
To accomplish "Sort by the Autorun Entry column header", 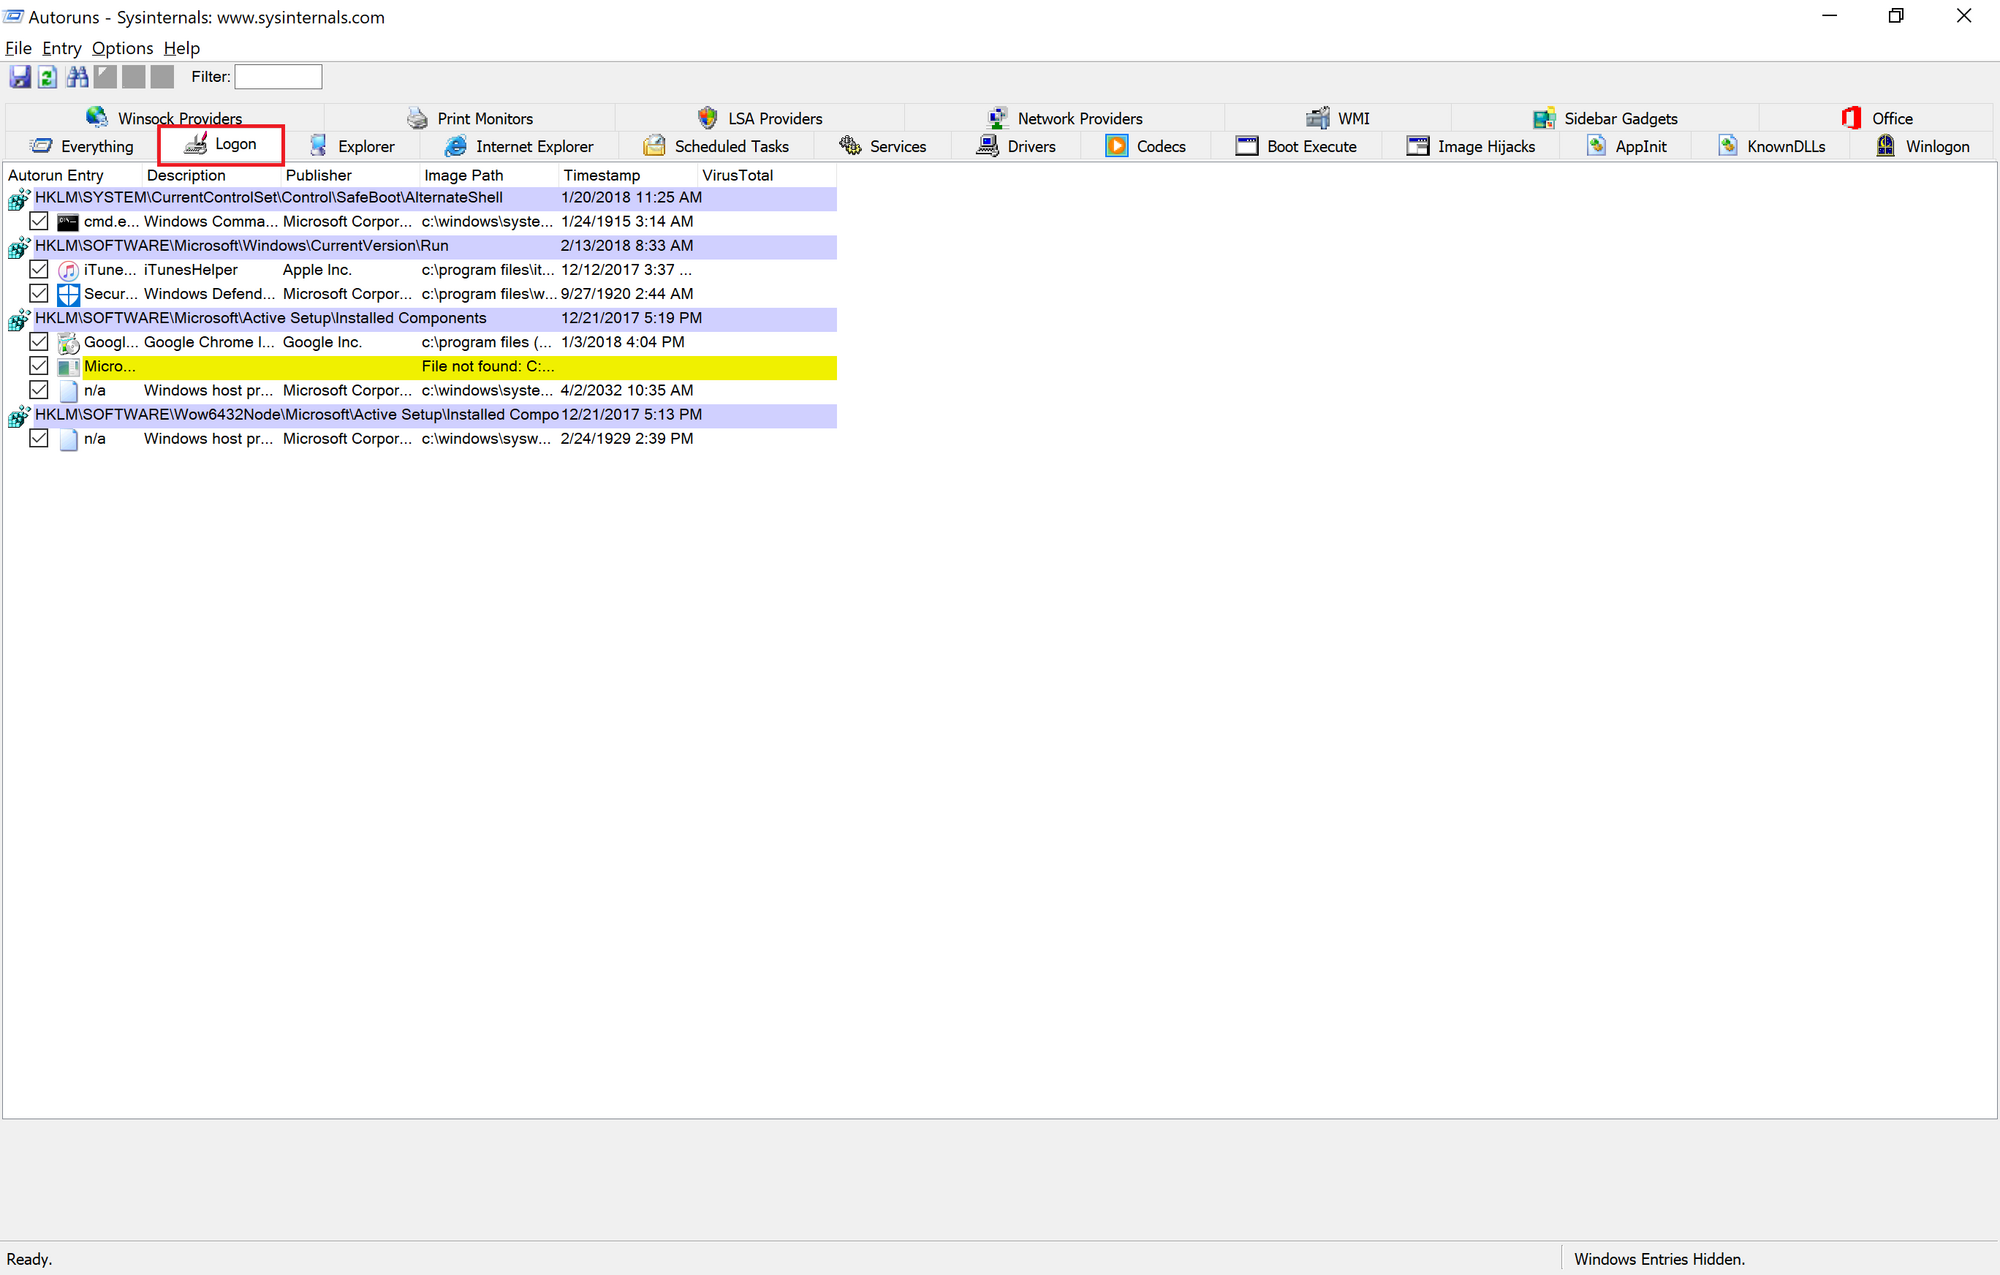I will tap(73, 175).
